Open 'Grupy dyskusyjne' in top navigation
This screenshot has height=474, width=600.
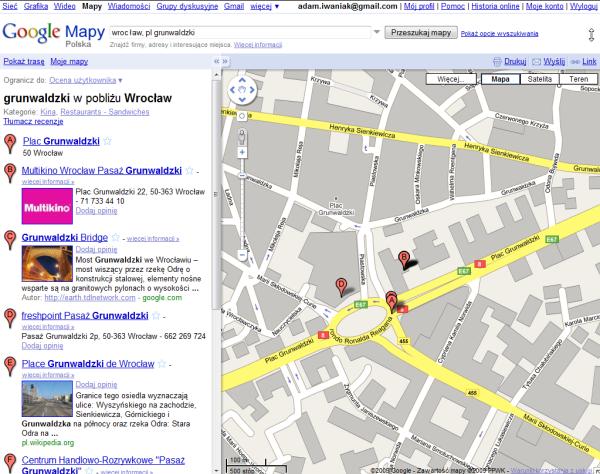coord(187,6)
